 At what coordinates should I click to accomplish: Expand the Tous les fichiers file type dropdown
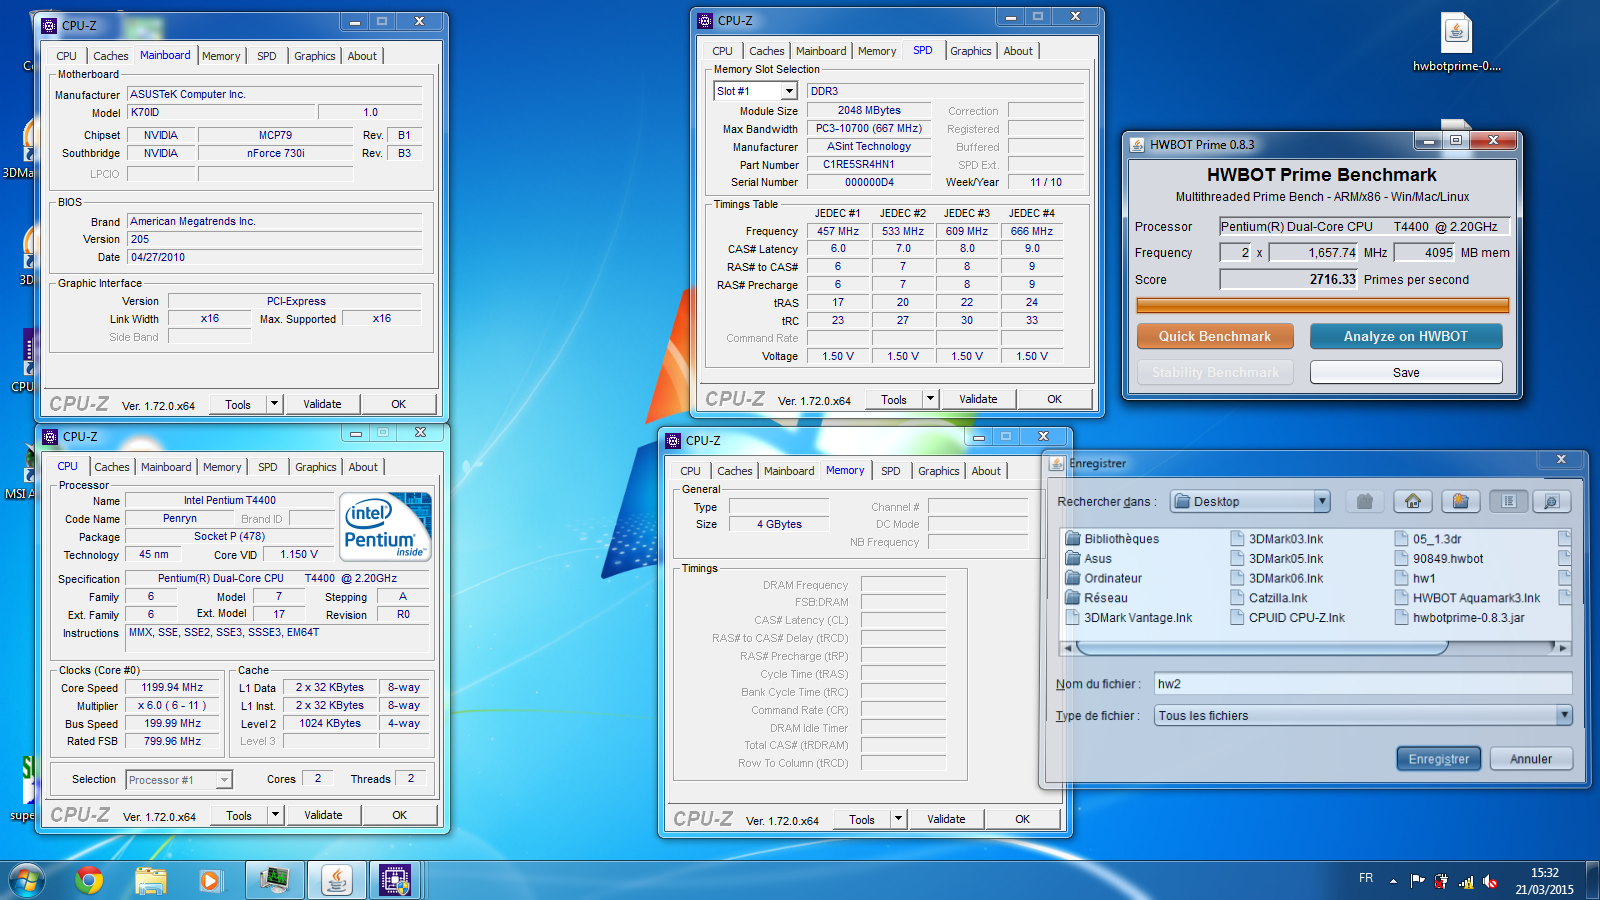(1564, 715)
